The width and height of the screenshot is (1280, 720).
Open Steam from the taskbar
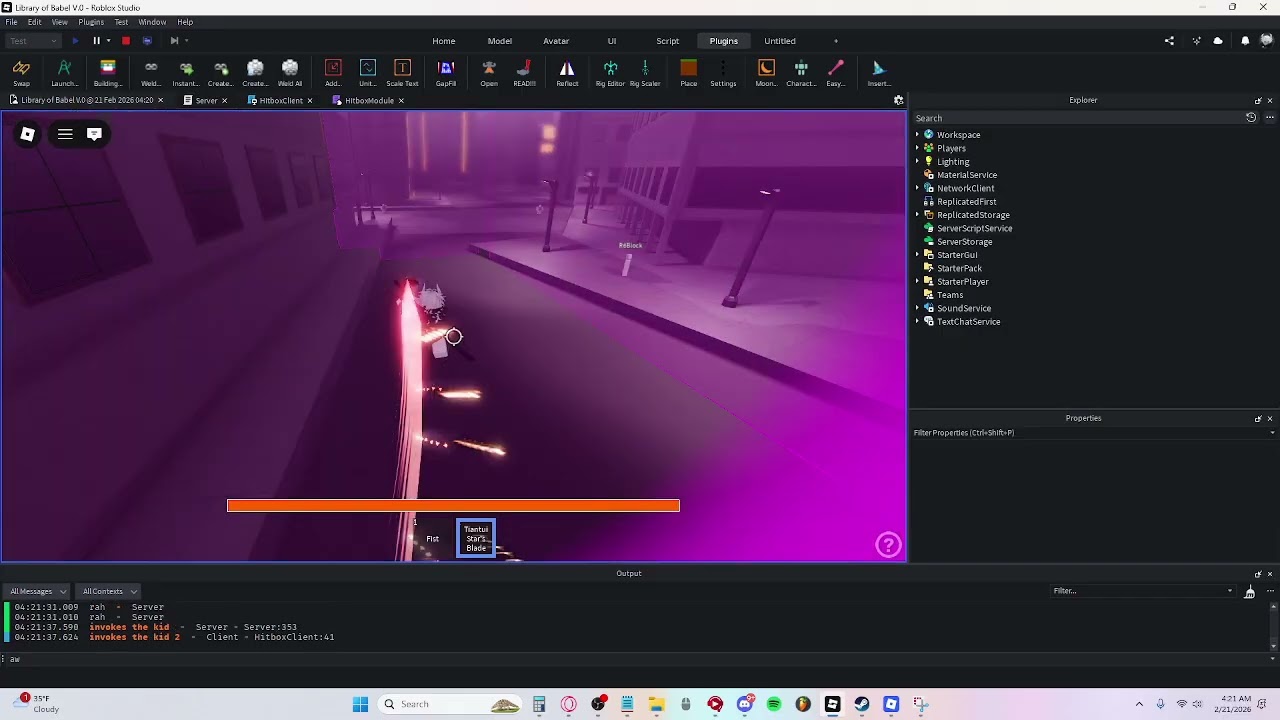click(862, 704)
